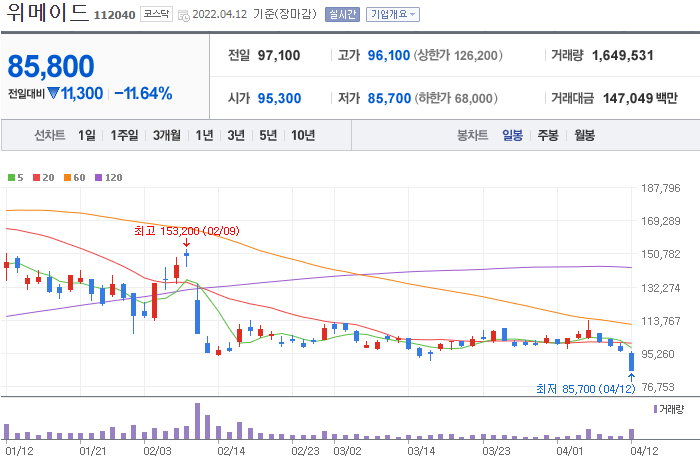Click the trading volume value 1,649,531
The width and height of the screenshot is (700, 466).
click(x=623, y=55)
